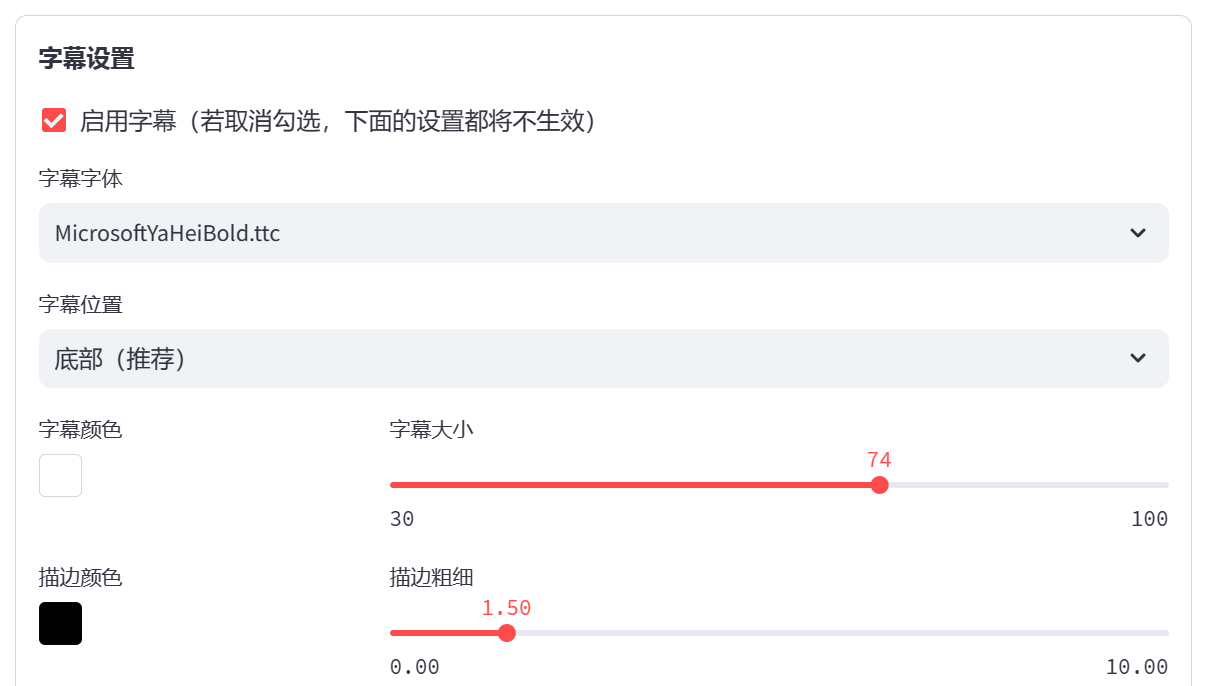Click the 字幕设置 section heading
This screenshot has height=686, width=1221.
pyautogui.click(x=86, y=58)
